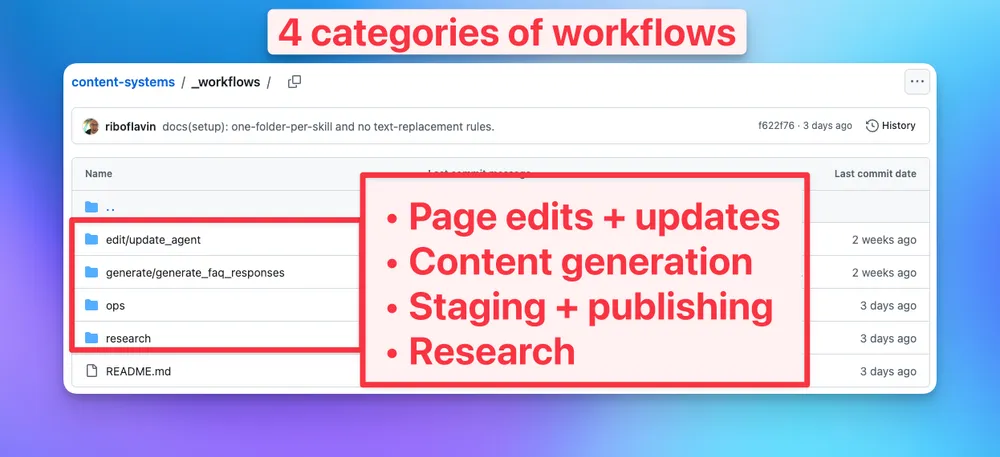Image resolution: width=1000 pixels, height=457 pixels.
Task: Click the ops folder icon
Action: [x=91, y=305]
